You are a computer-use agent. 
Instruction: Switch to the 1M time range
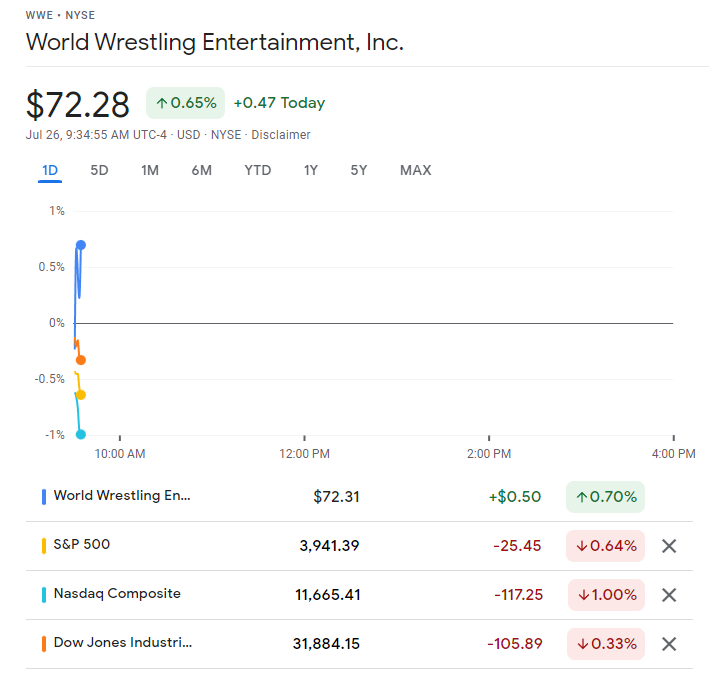pos(150,171)
